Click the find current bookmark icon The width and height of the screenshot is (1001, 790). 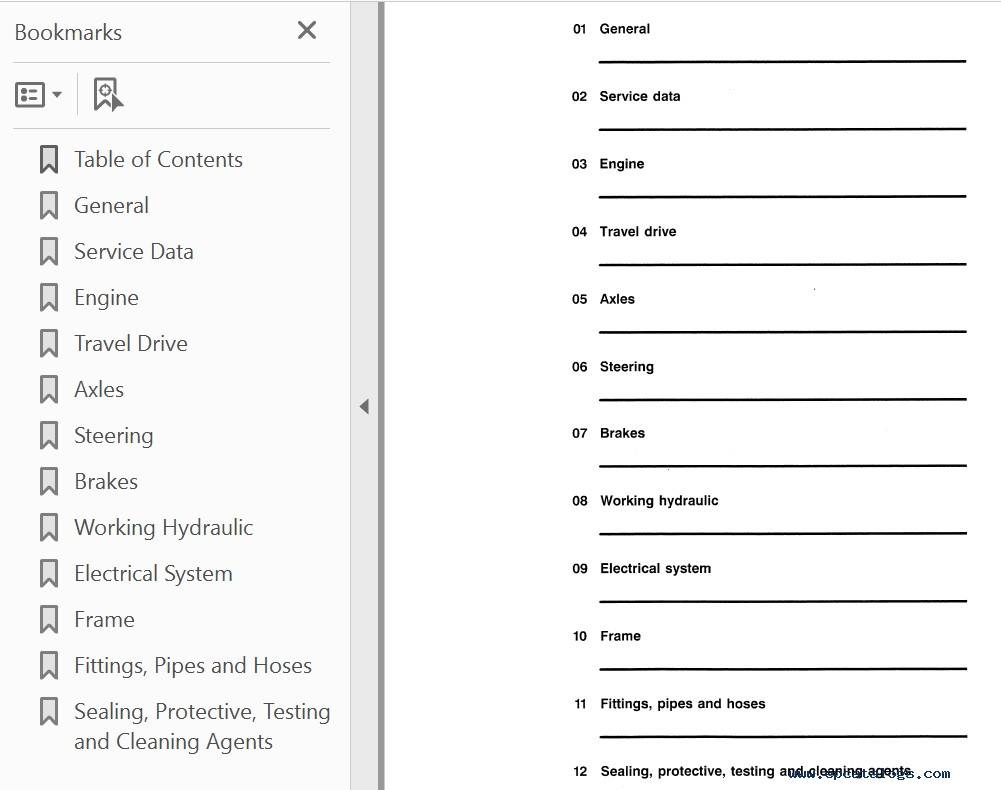[x=107, y=95]
